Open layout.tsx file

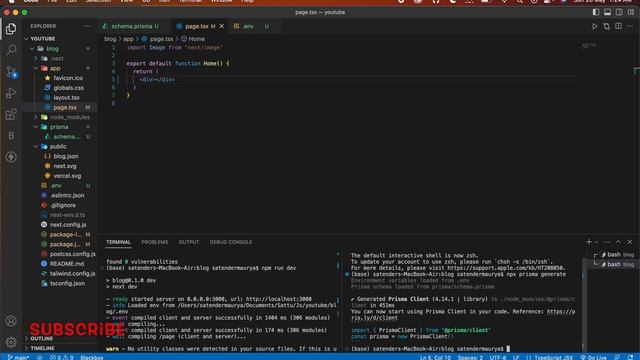click(x=66, y=98)
